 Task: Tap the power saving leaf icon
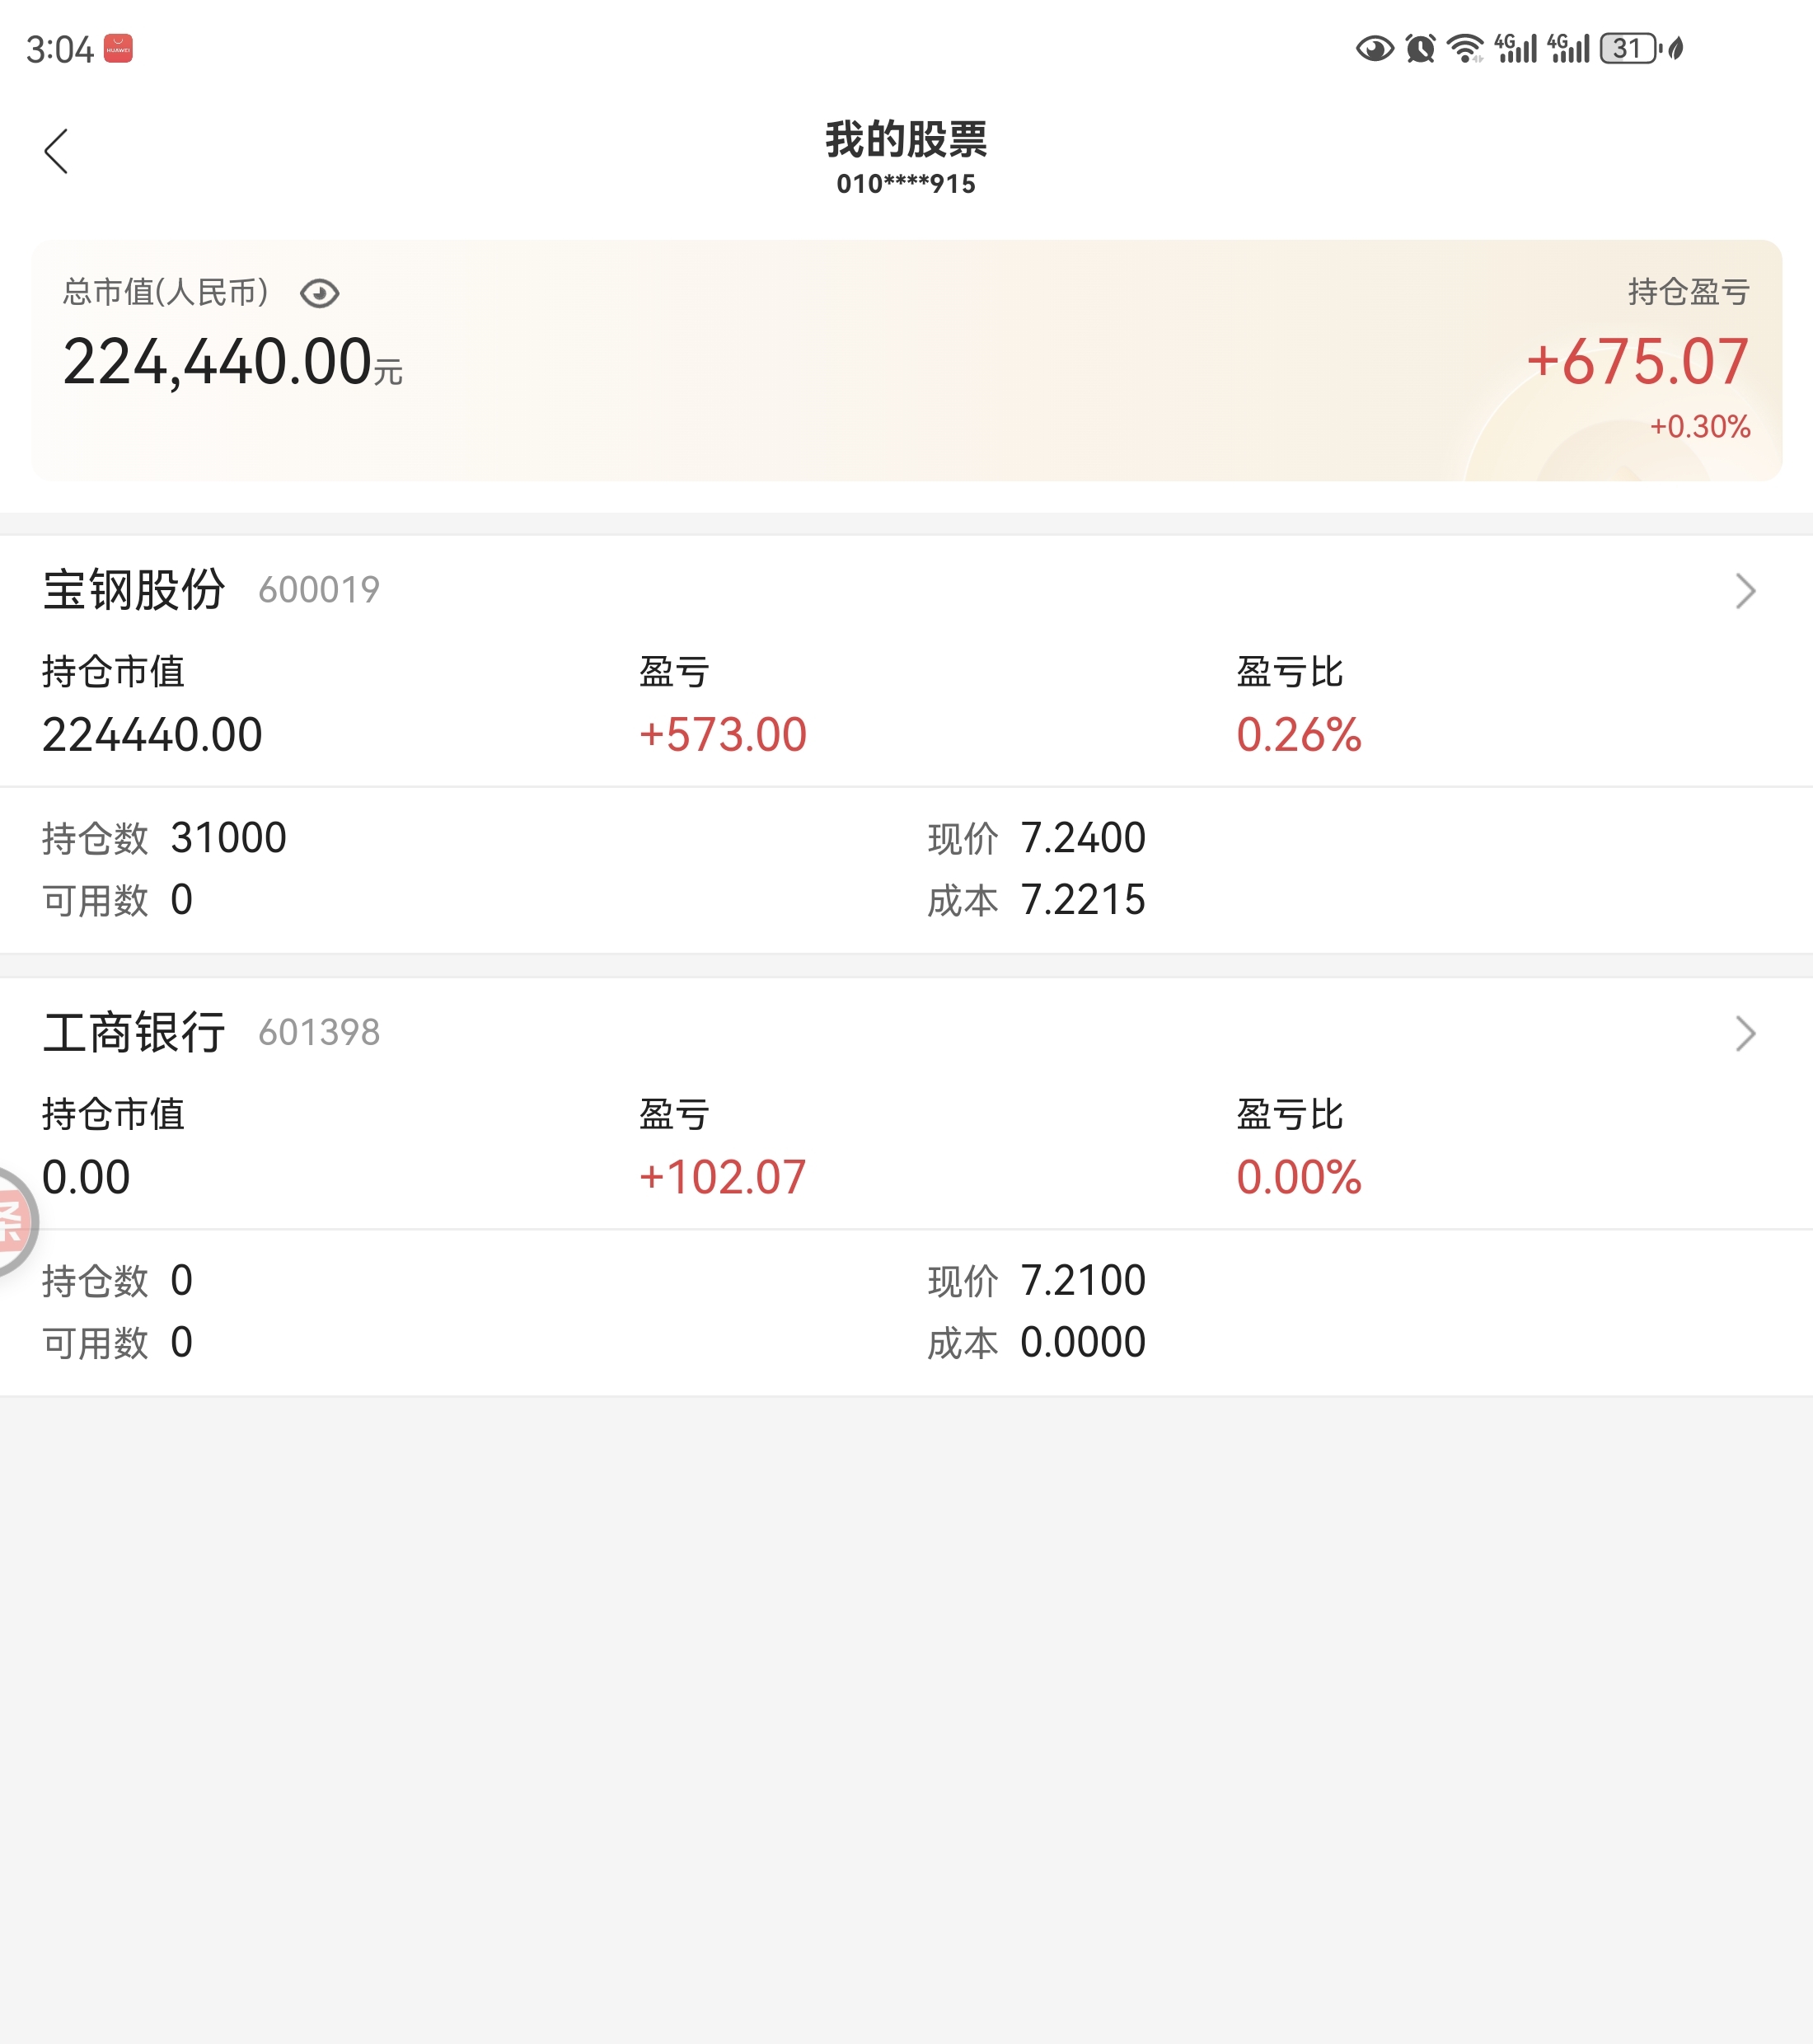pos(1677,48)
